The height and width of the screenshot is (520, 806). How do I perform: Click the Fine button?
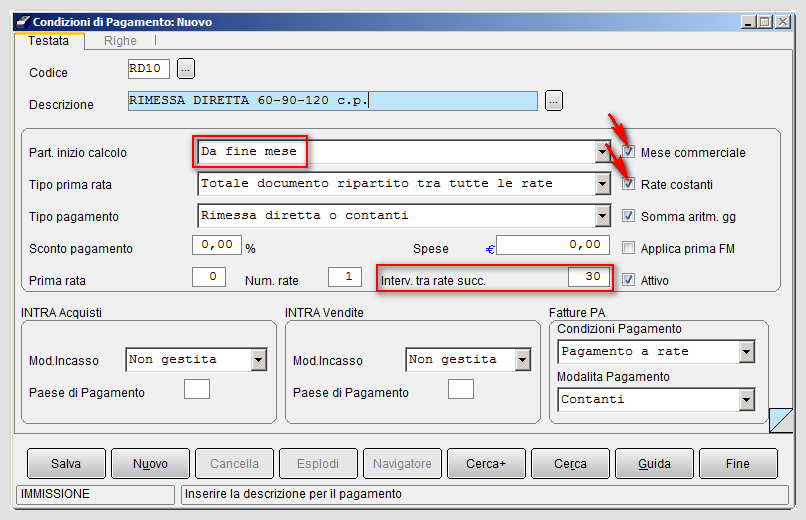(738, 463)
